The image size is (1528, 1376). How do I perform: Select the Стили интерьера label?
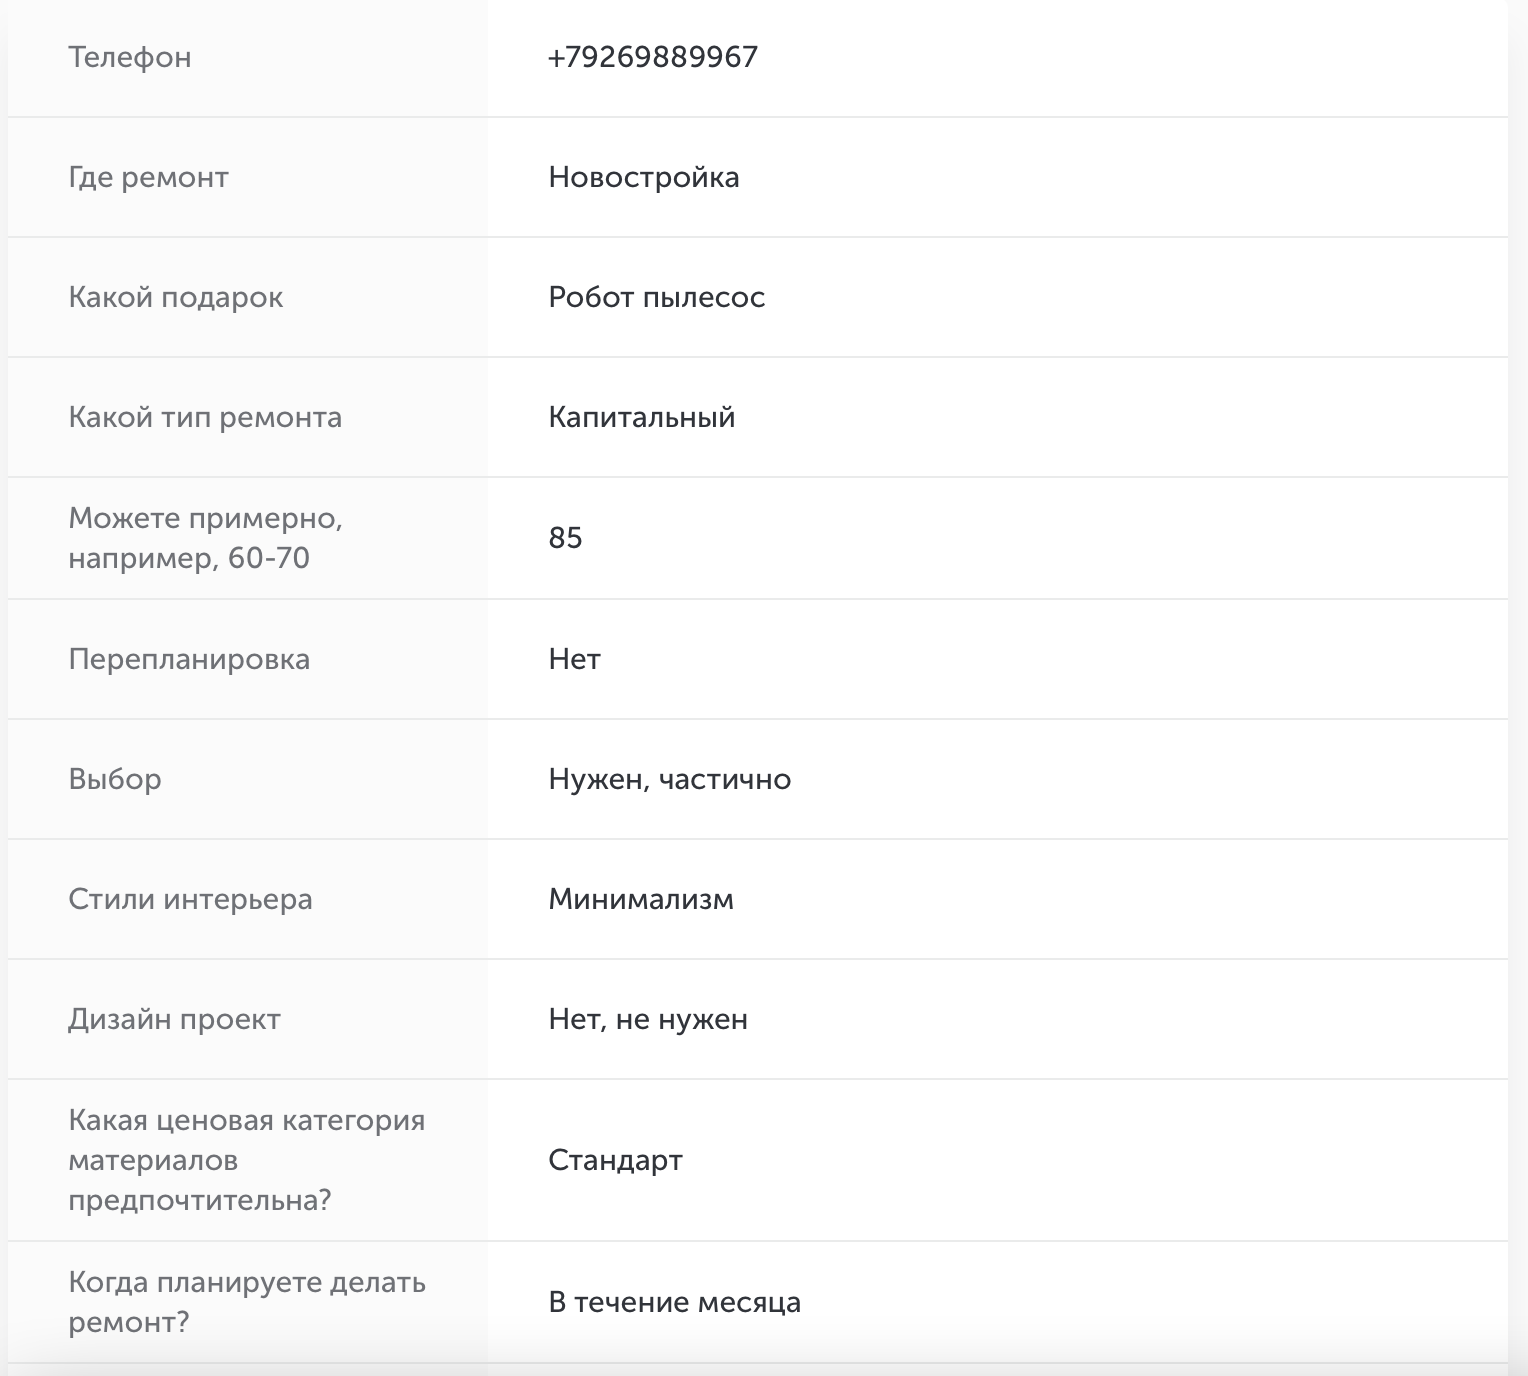tap(190, 899)
